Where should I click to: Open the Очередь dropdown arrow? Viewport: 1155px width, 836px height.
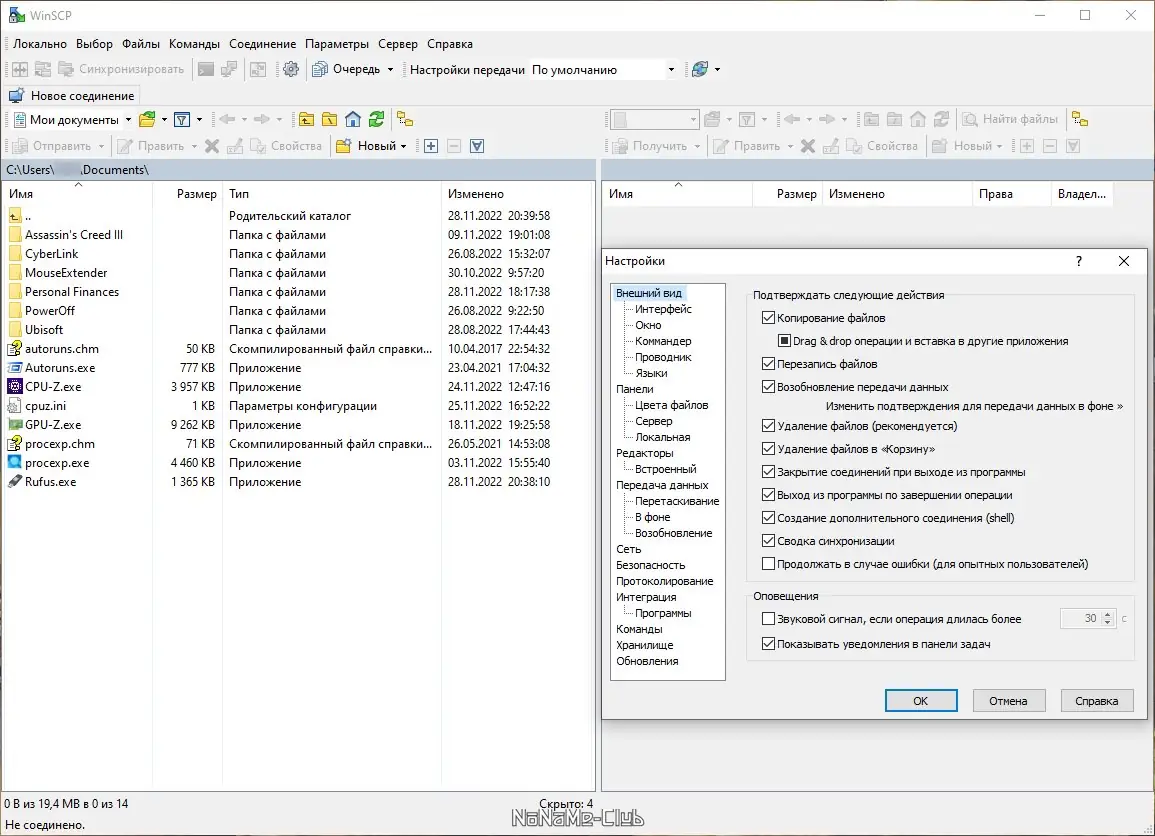point(390,70)
